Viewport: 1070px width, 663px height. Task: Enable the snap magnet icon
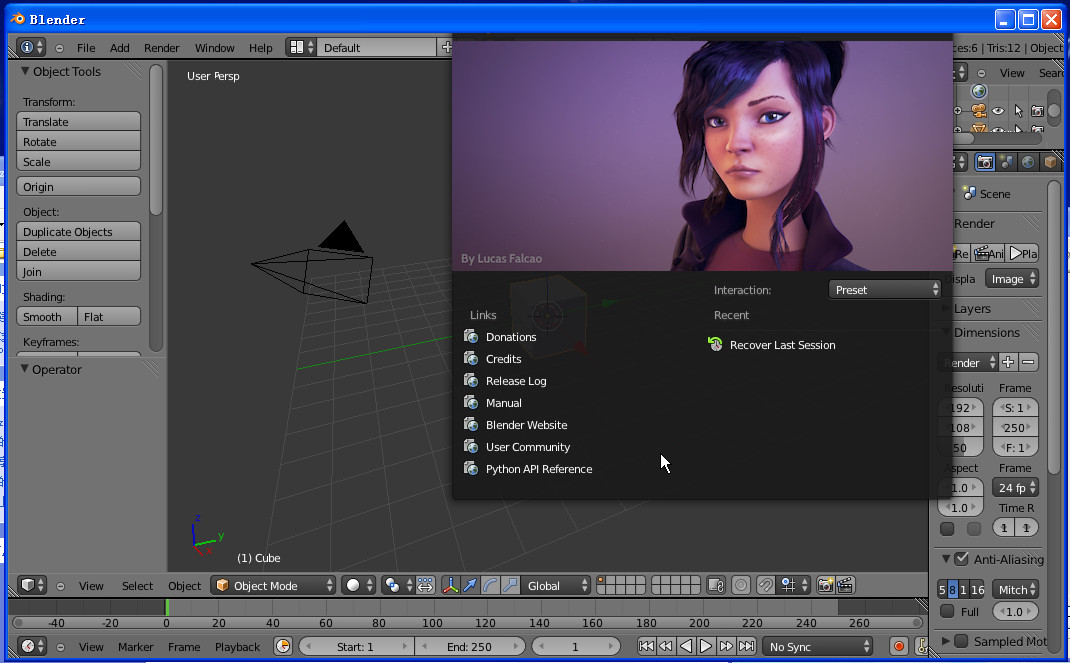767,585
